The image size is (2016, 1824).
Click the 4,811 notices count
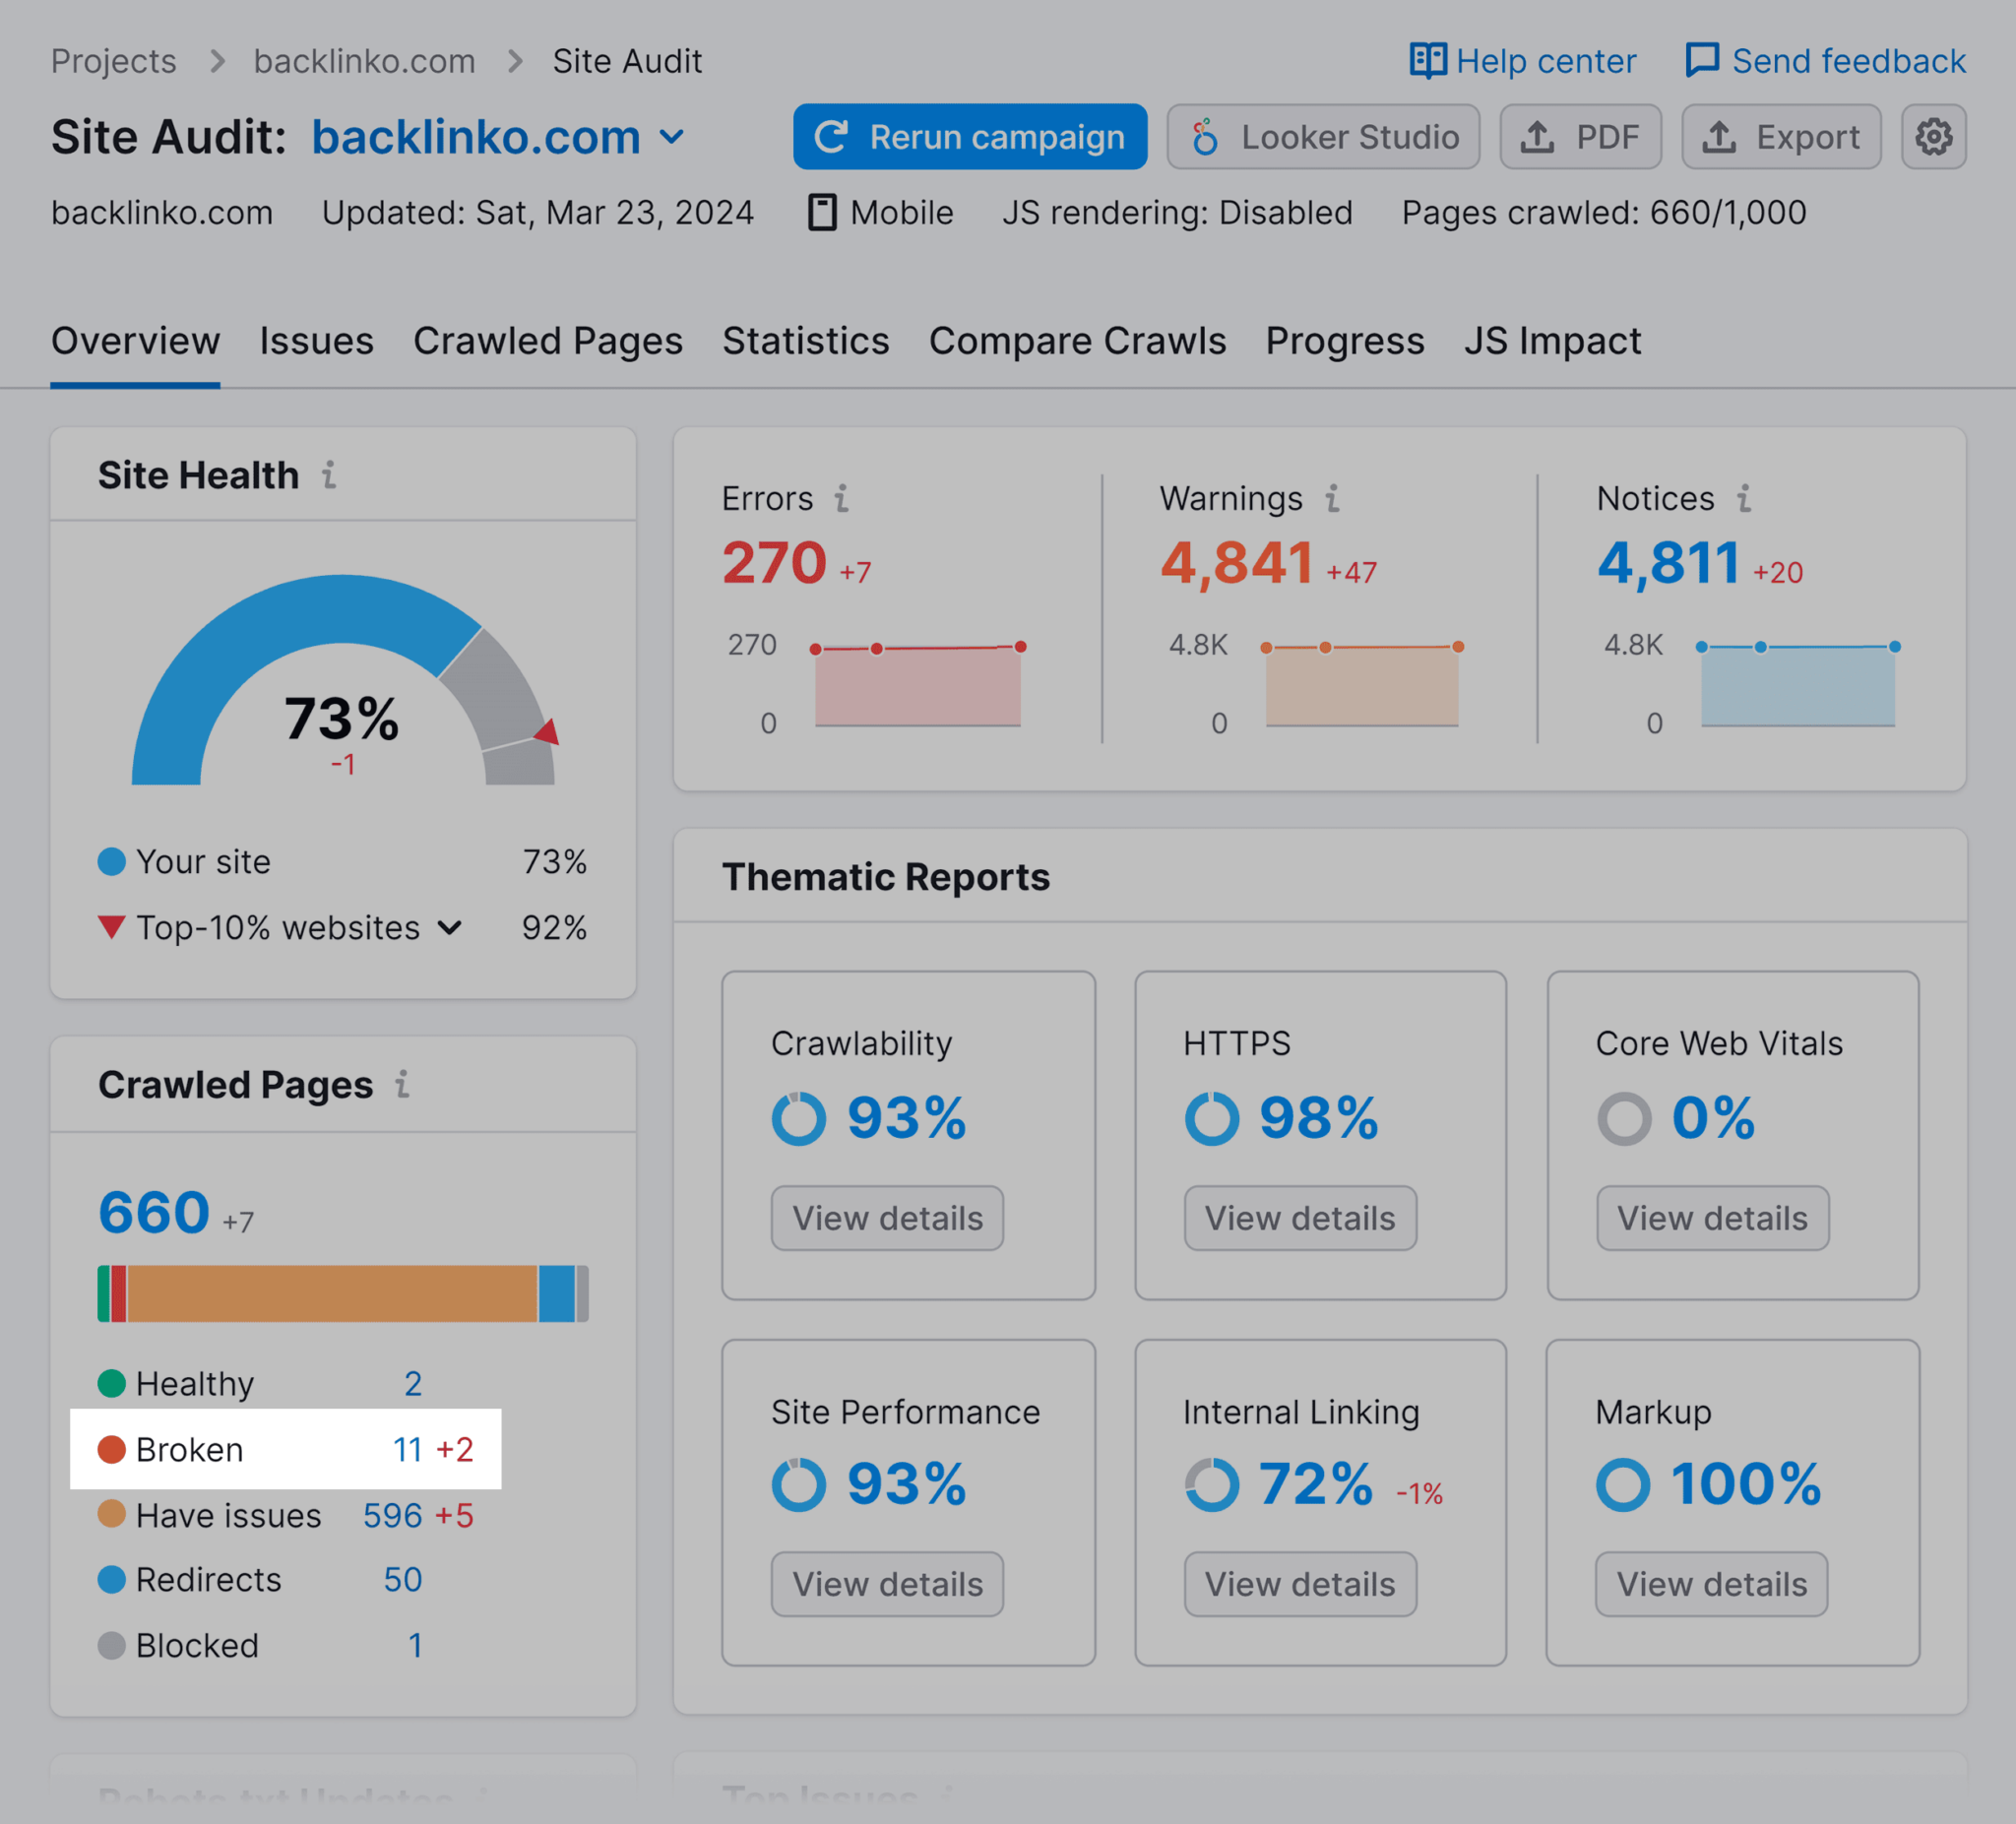pyautogui.click(x=1668, y=562)
